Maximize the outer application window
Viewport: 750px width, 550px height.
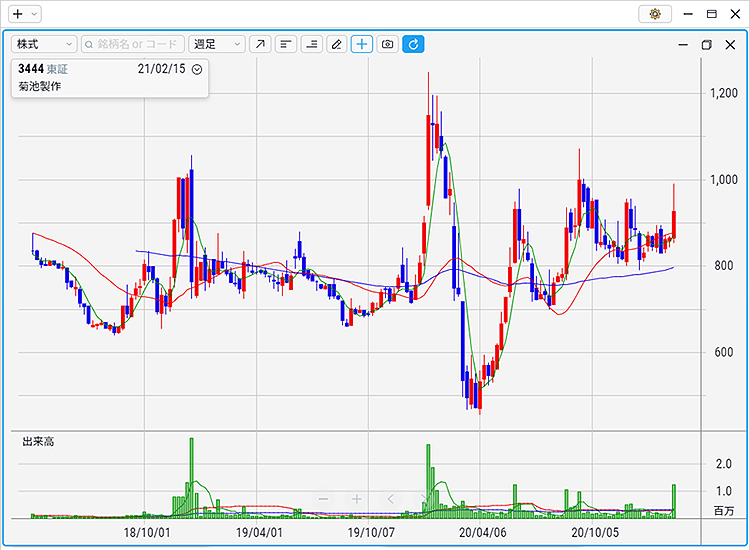pyautogui.click(x=712, y=14)
